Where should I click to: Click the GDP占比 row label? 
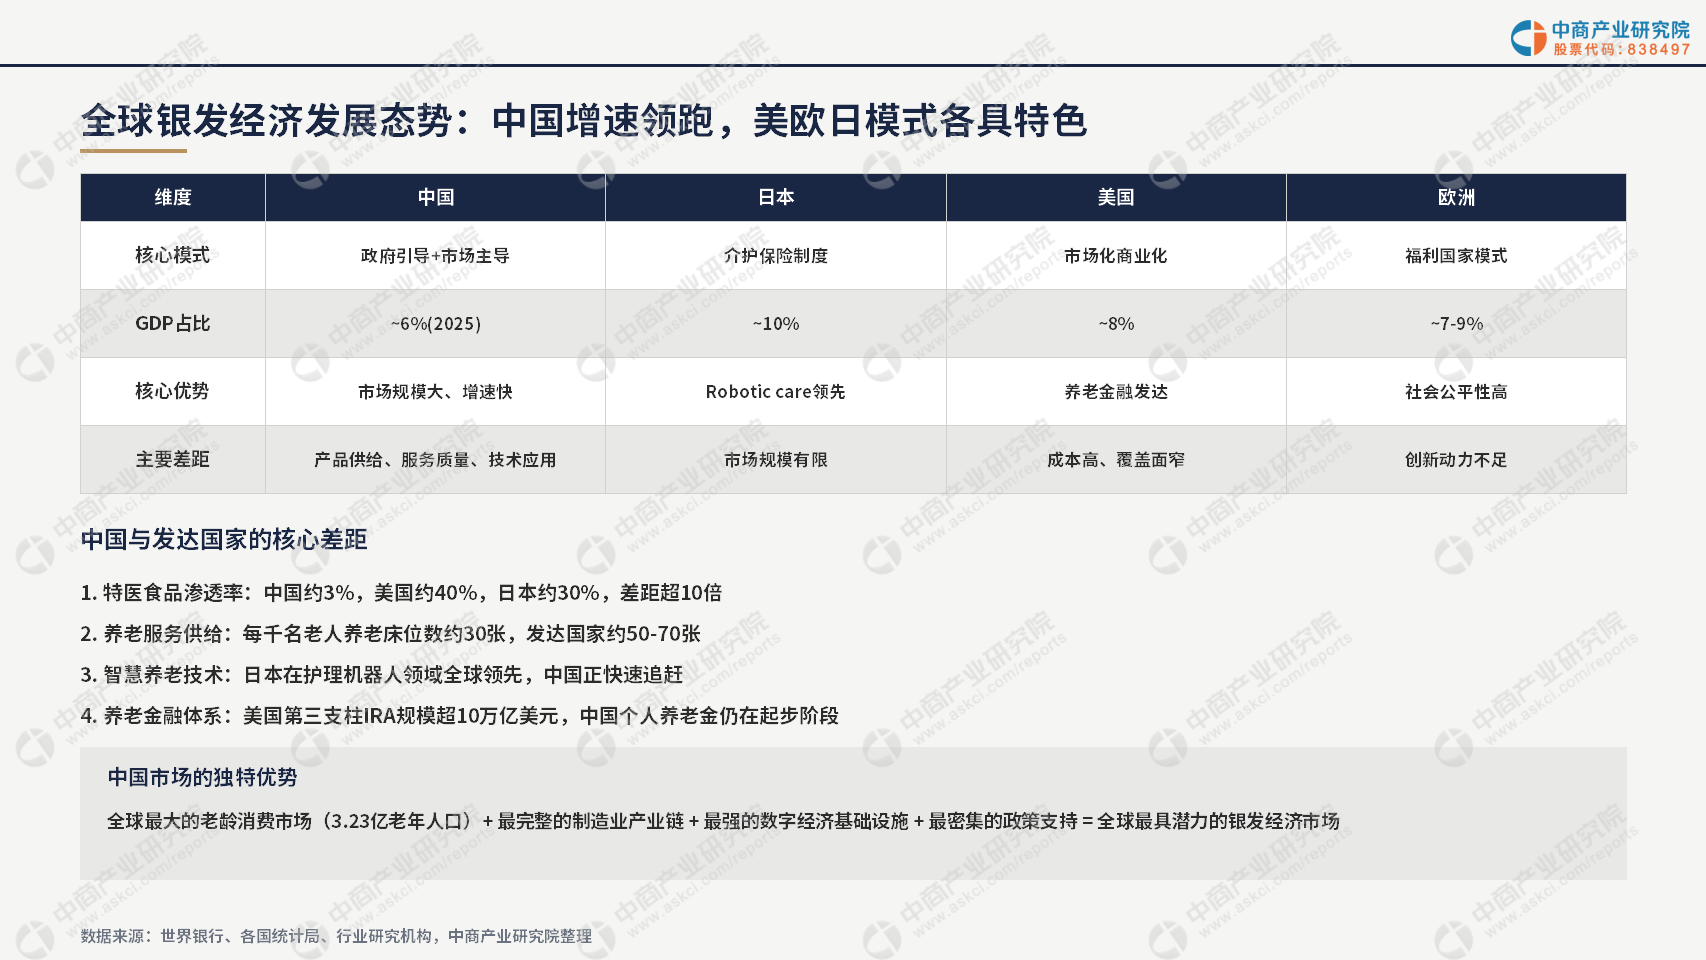click(x=173, y=323)
